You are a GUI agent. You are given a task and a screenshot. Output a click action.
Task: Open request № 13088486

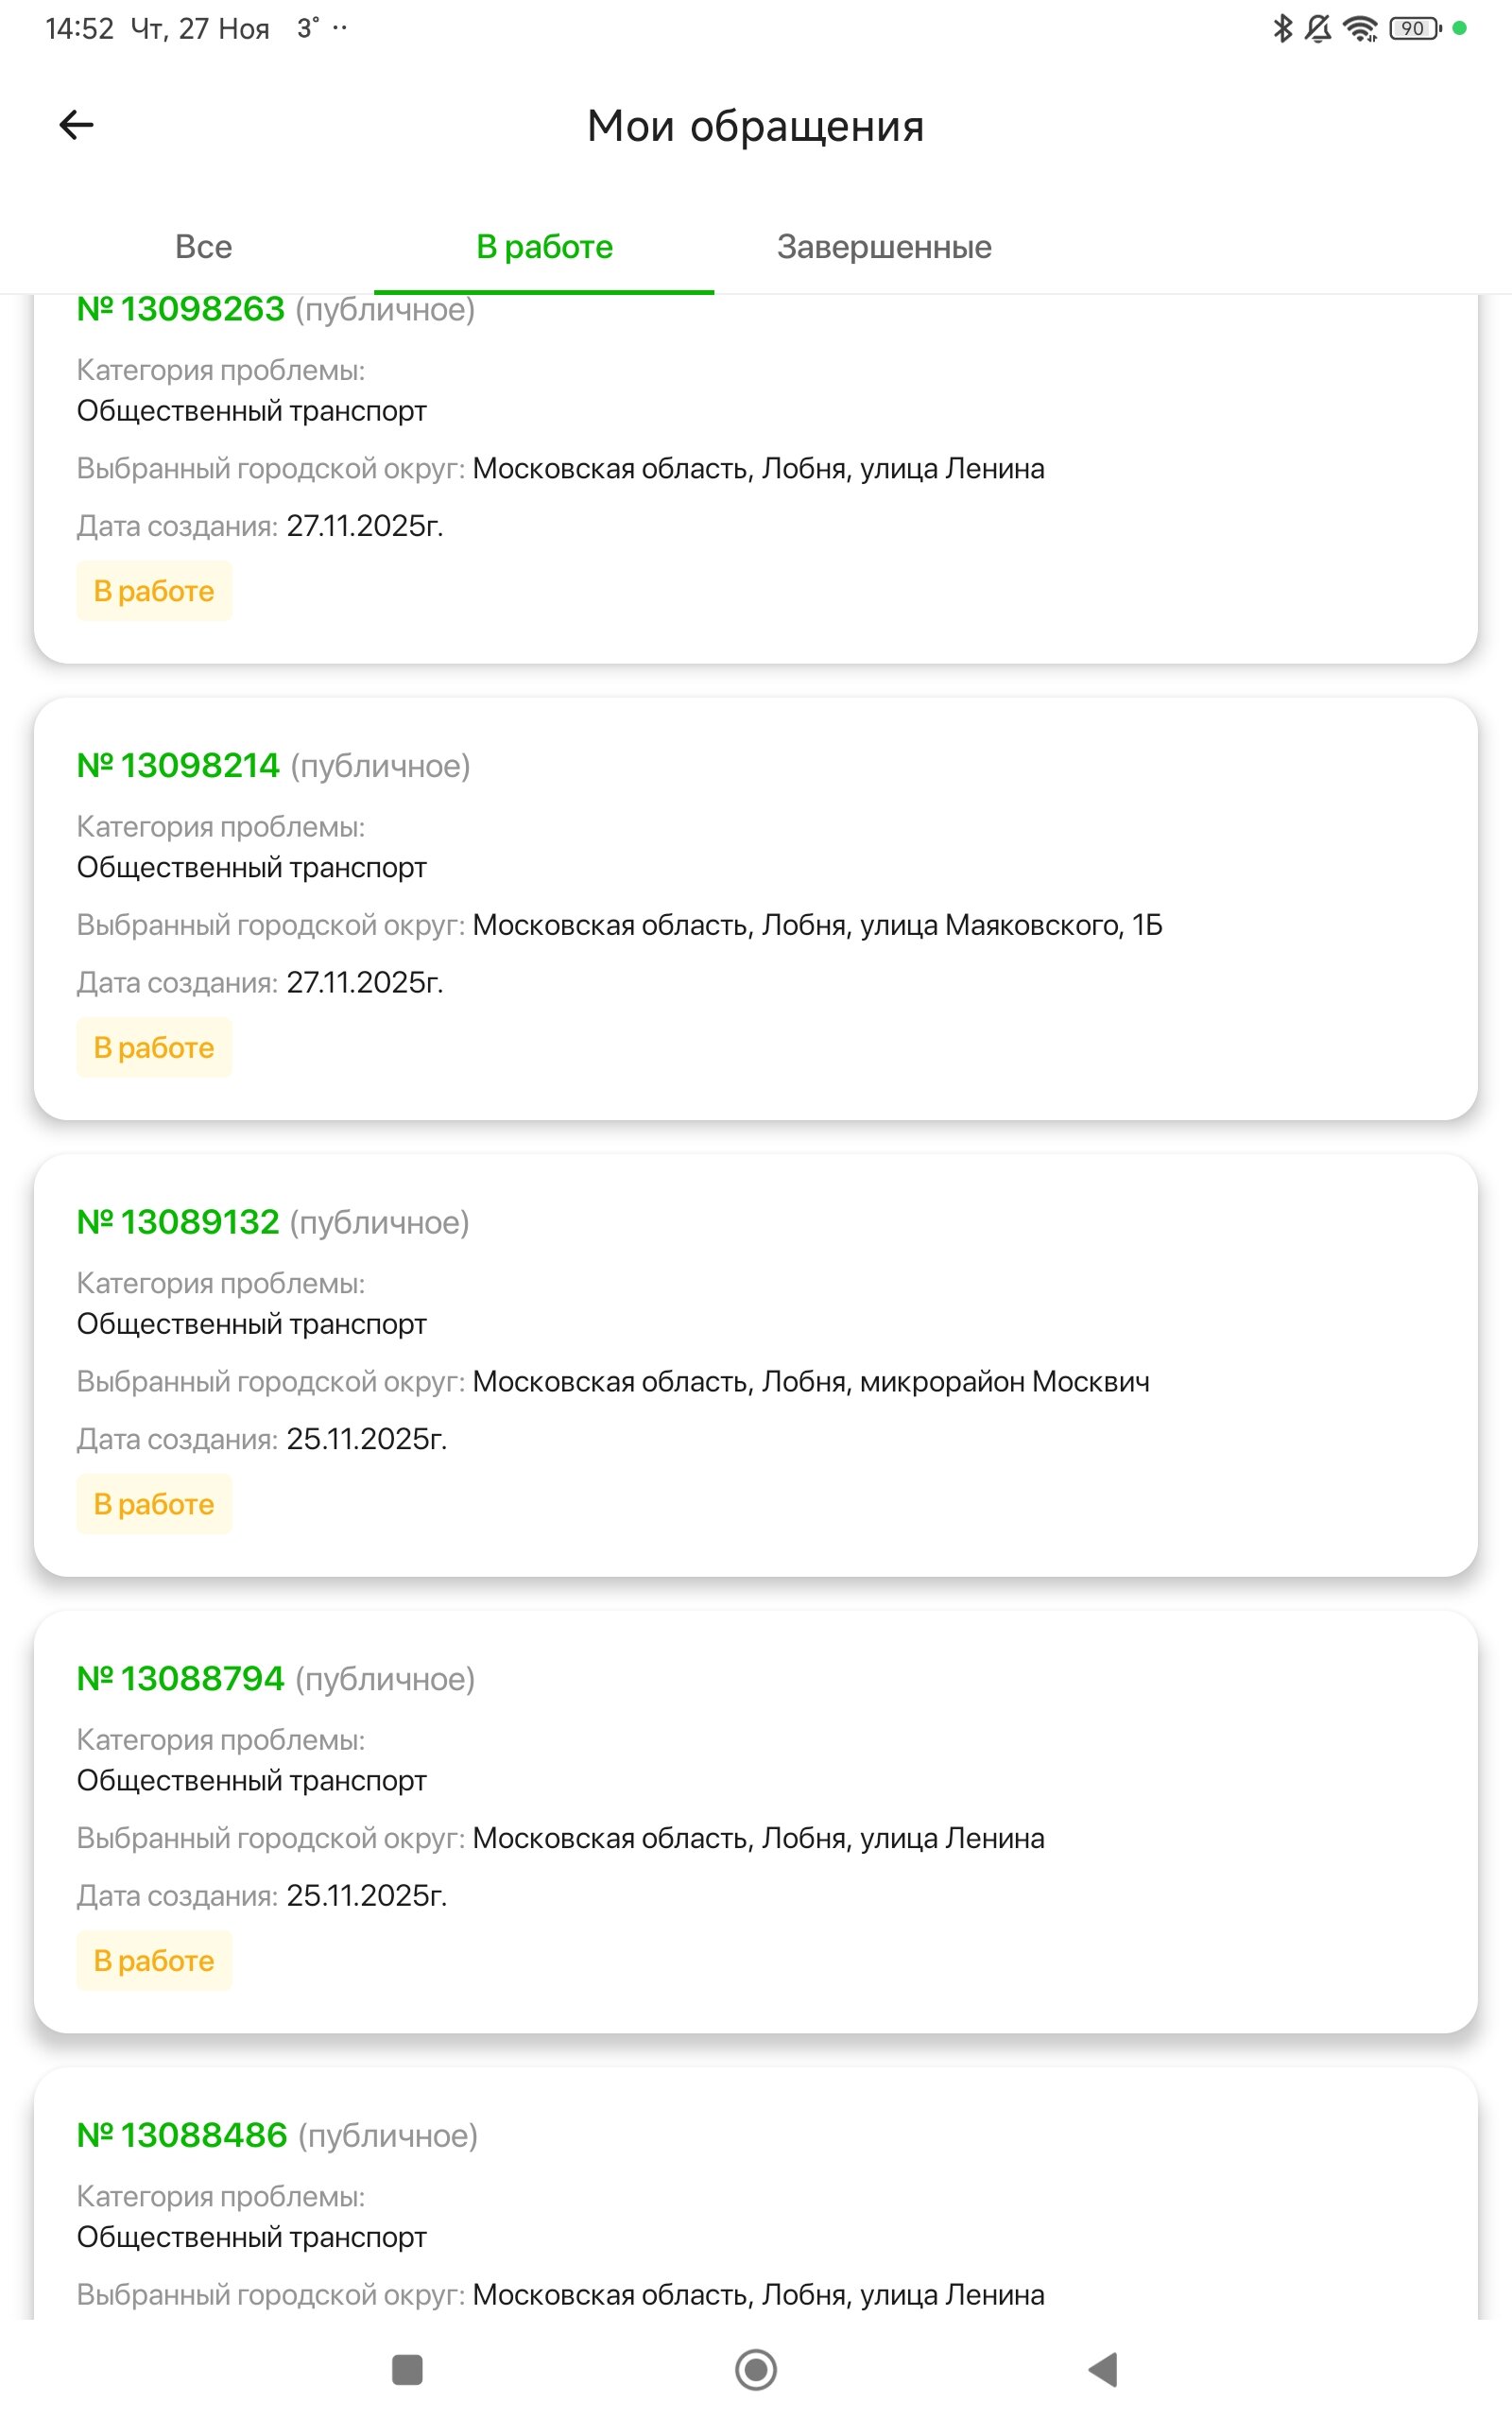click(183, 2134)
